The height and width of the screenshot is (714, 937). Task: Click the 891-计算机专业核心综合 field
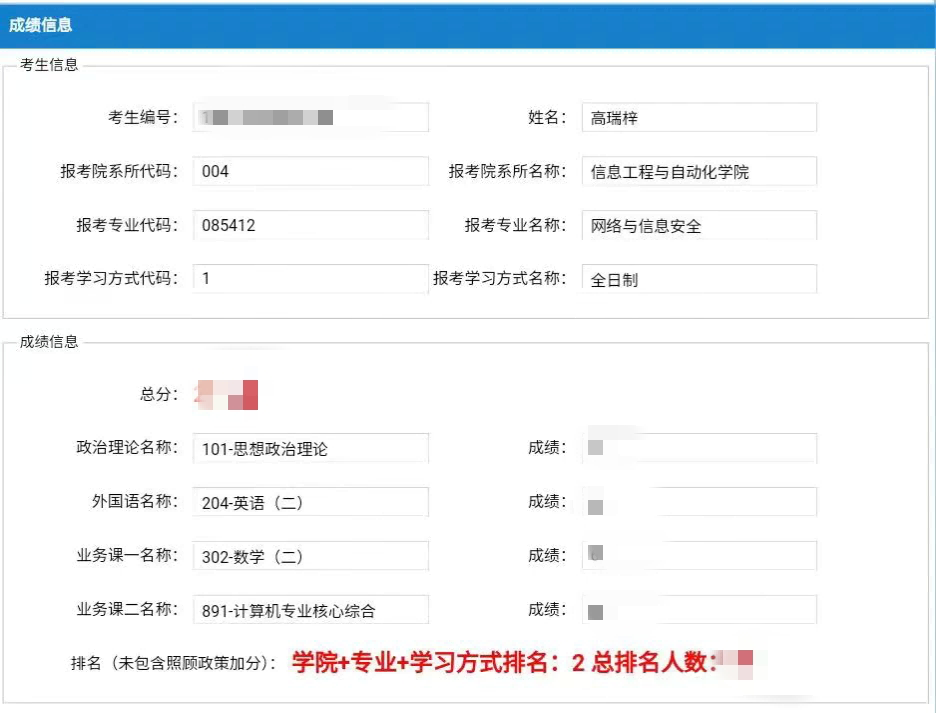[x=310, y=609]
